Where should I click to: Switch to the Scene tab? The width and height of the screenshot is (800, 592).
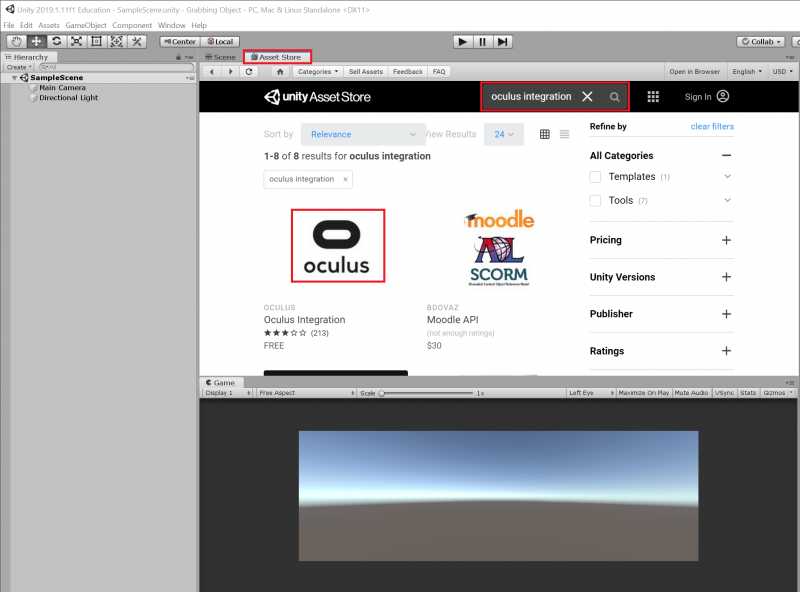tap(220, 57)
